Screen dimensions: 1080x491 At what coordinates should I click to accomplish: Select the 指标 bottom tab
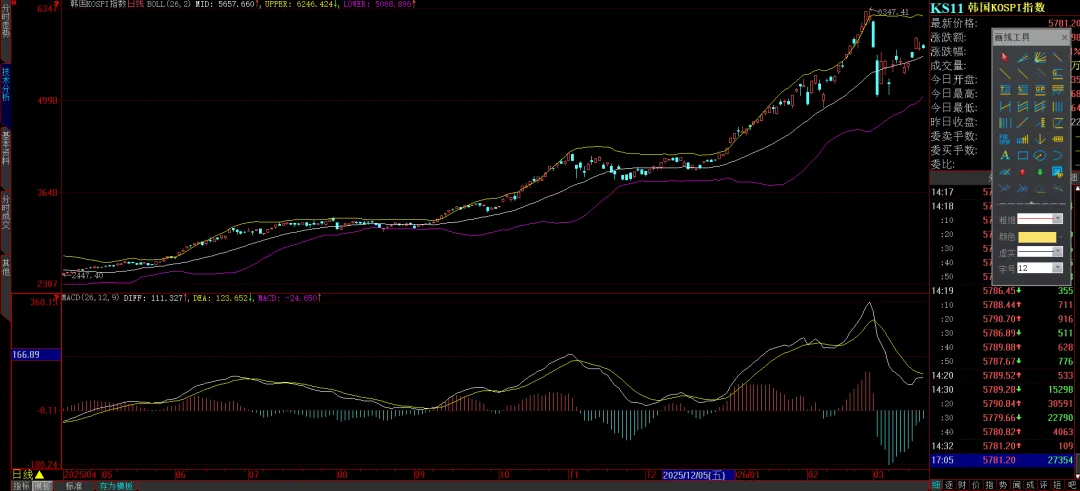21,485
